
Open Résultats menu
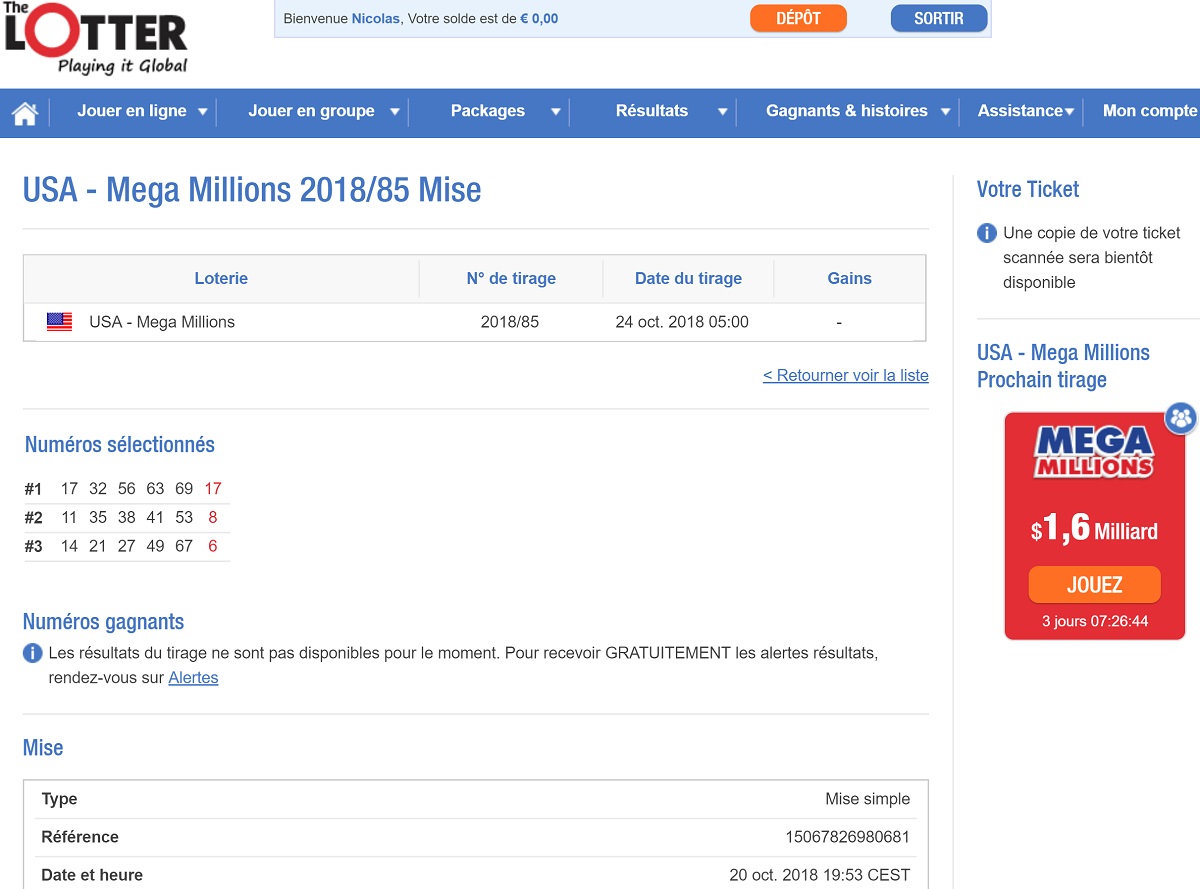pyautogui.click(x=652, y=111)
